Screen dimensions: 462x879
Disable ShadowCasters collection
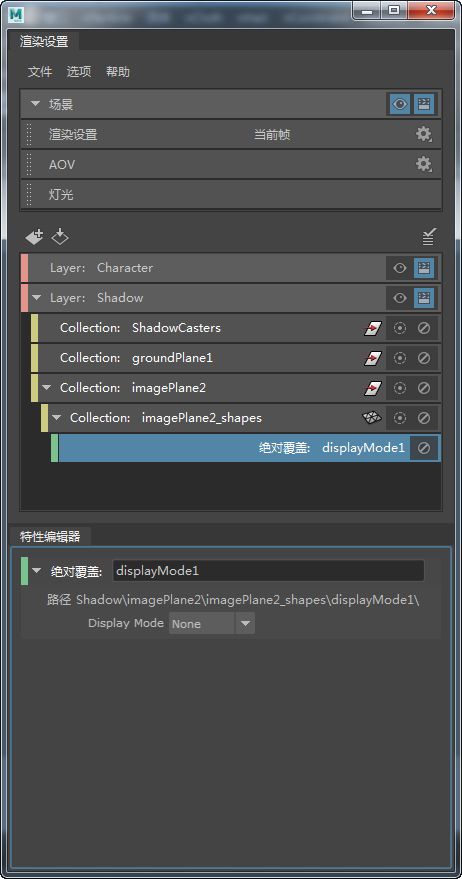tap(424, 328)
